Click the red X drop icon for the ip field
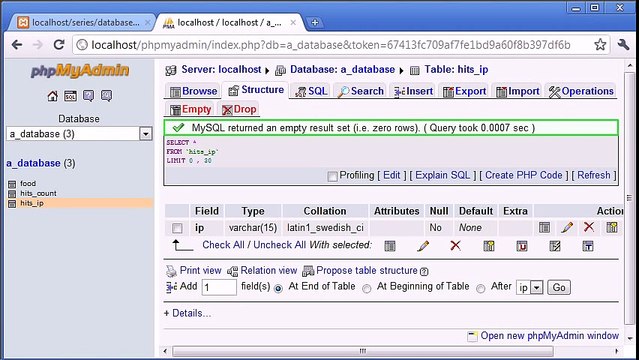 589,227
